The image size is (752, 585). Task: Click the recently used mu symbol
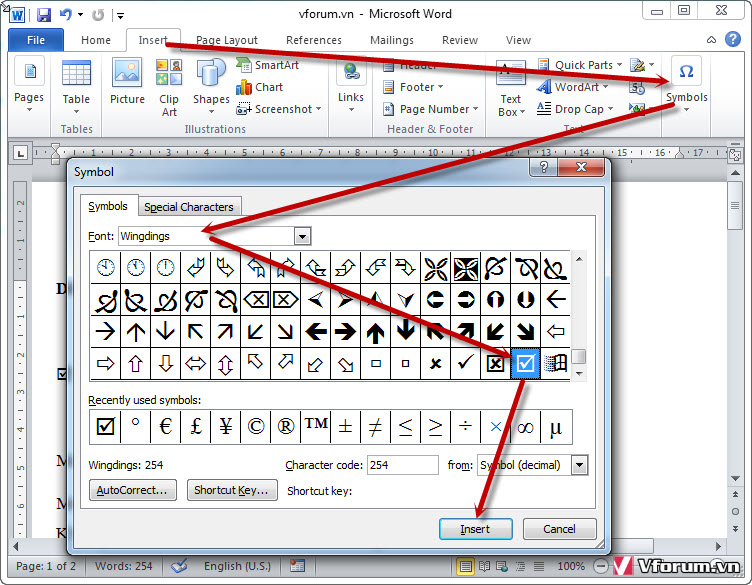tap(555, 426)
